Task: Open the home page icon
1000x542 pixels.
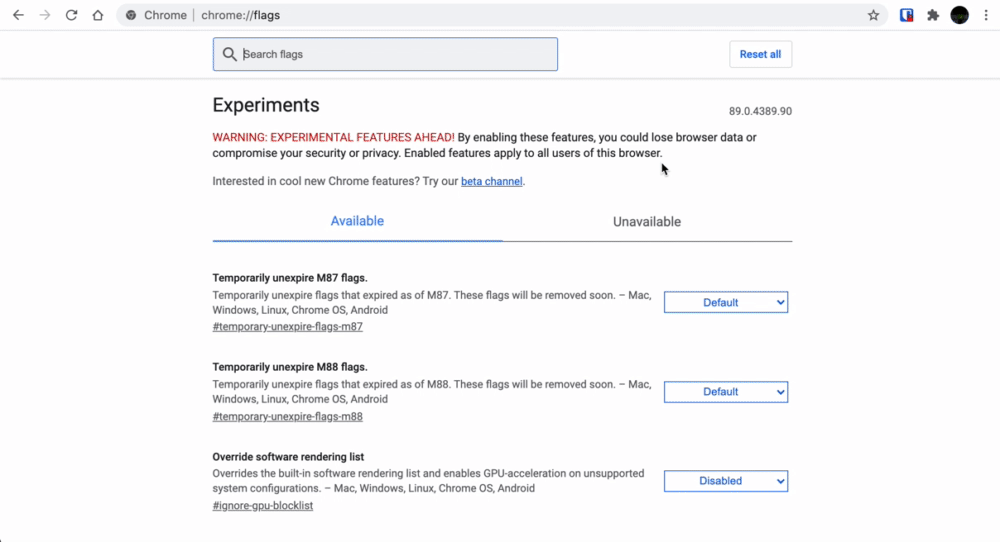Action: 98,15
